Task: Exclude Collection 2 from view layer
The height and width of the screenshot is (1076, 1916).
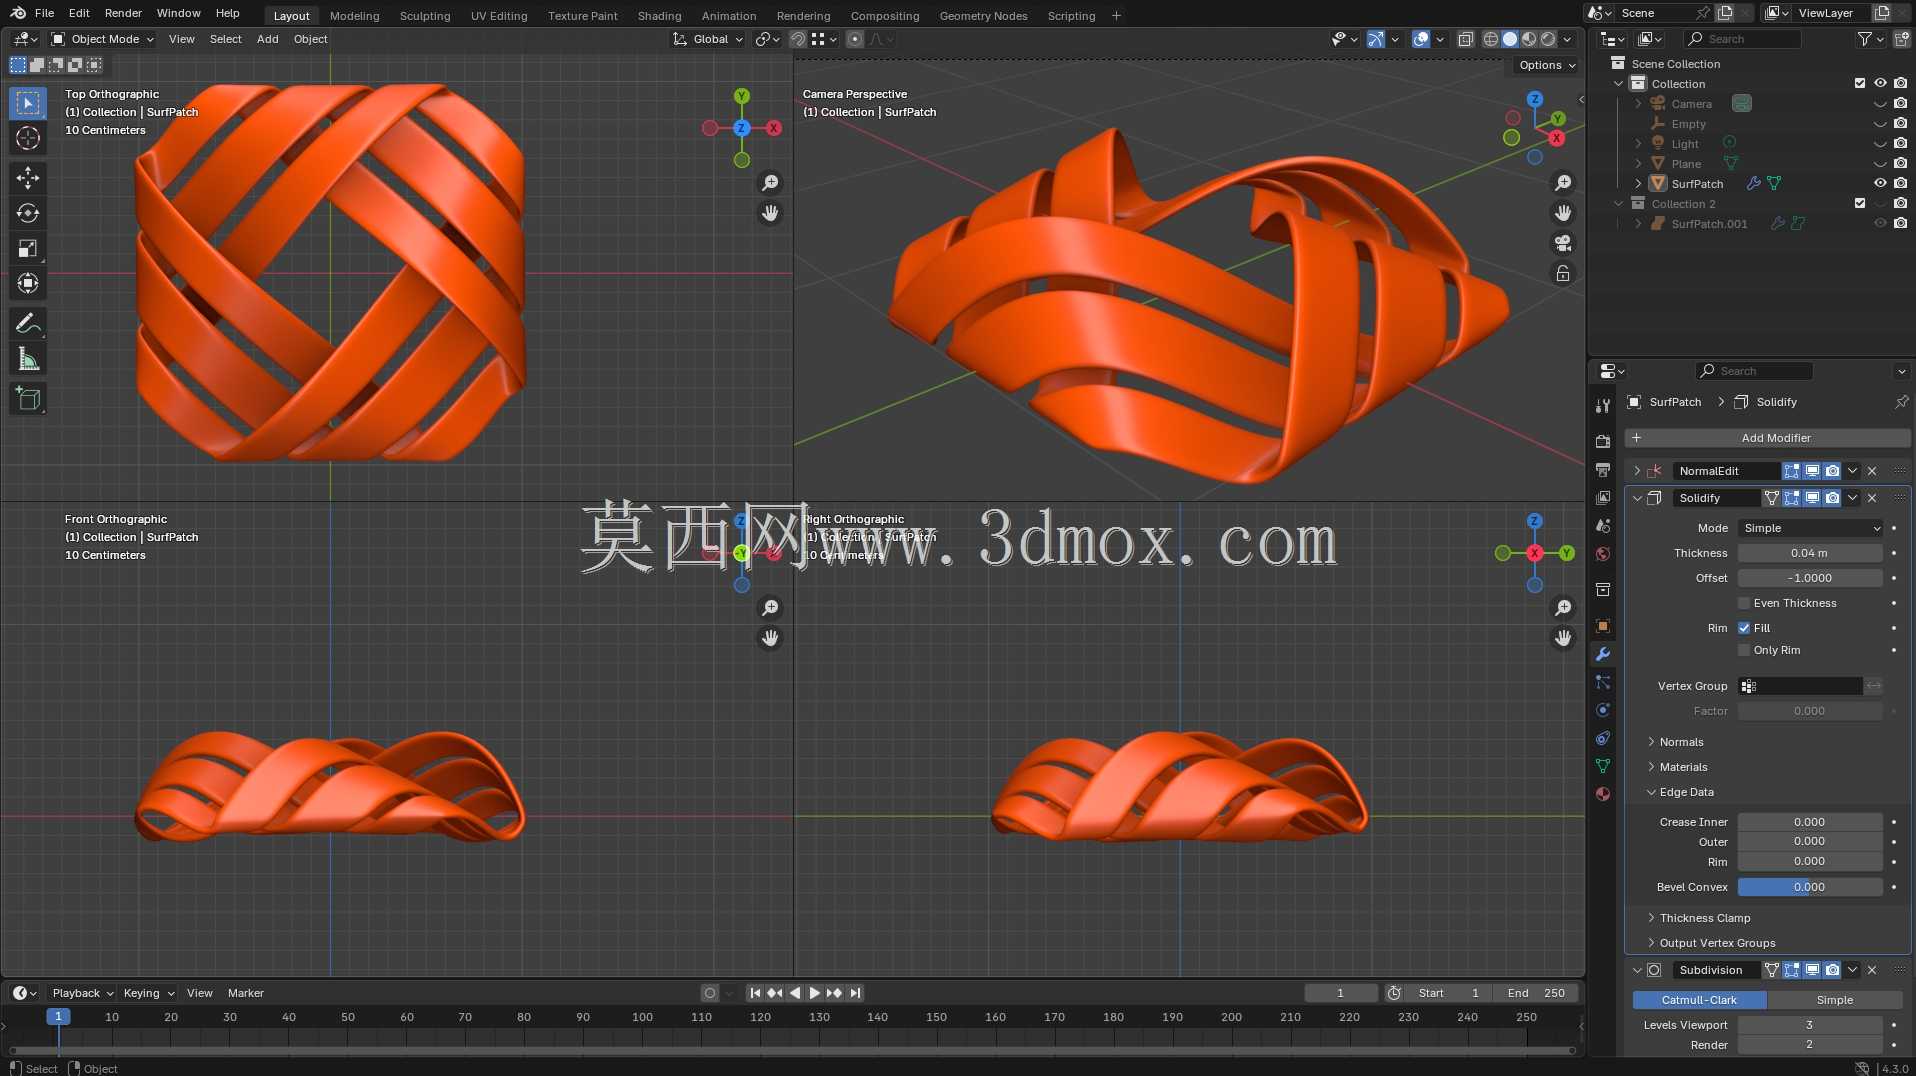Action: 1860,203
